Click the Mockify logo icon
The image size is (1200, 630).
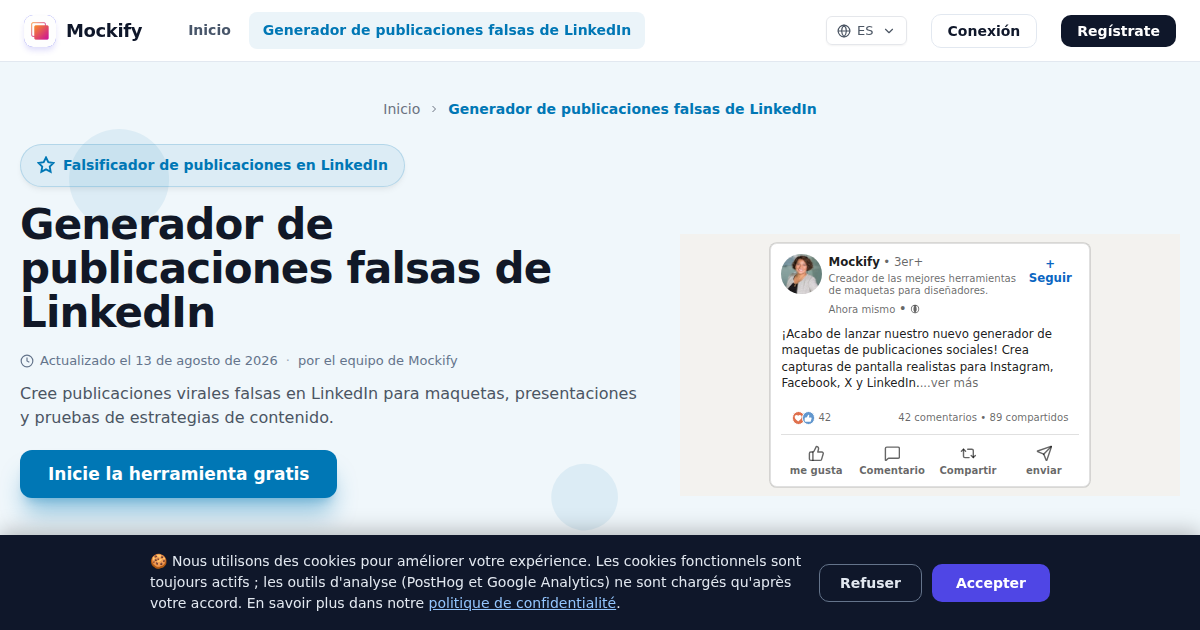coord(40,31)
